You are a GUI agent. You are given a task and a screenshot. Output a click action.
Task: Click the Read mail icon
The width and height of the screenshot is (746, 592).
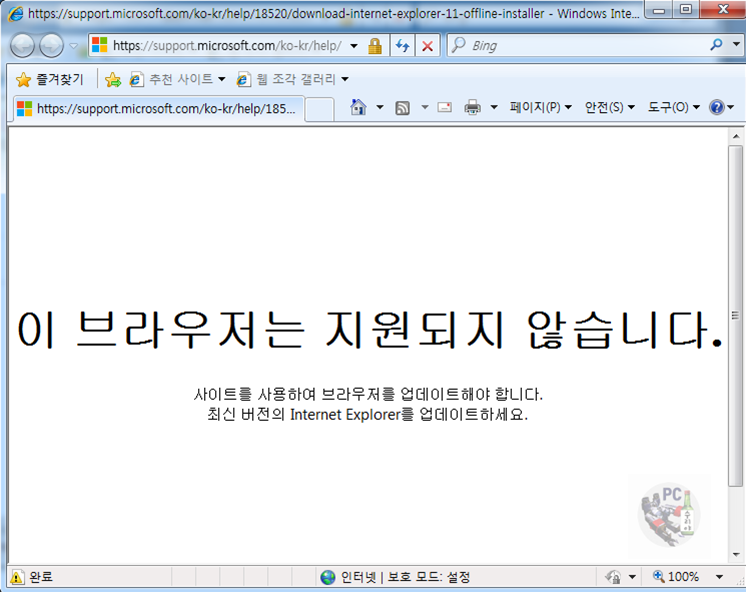tap(444, 108)
